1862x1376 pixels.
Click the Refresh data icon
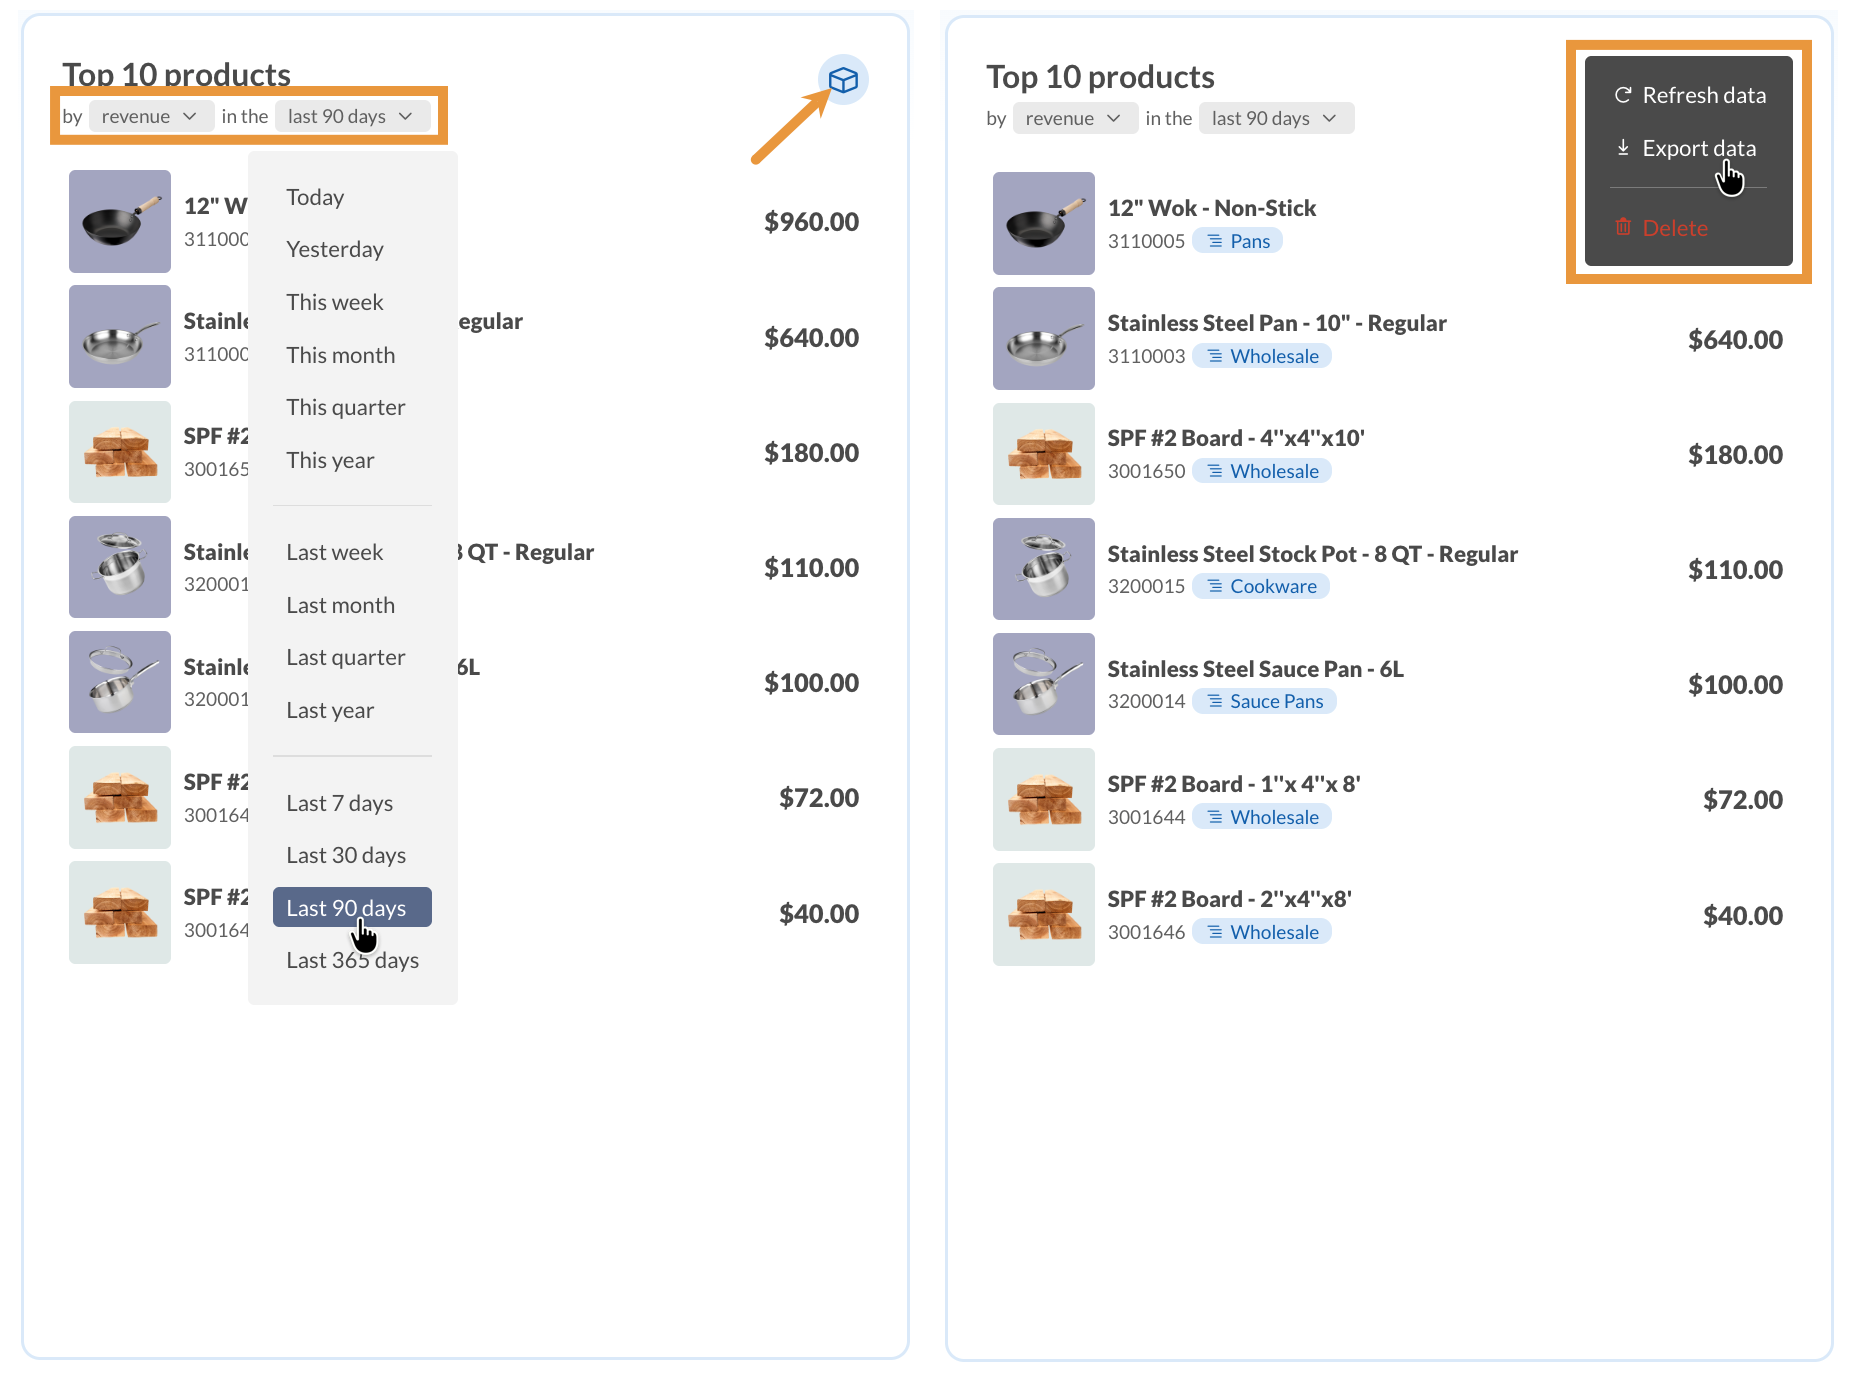tap(1623, 95)
